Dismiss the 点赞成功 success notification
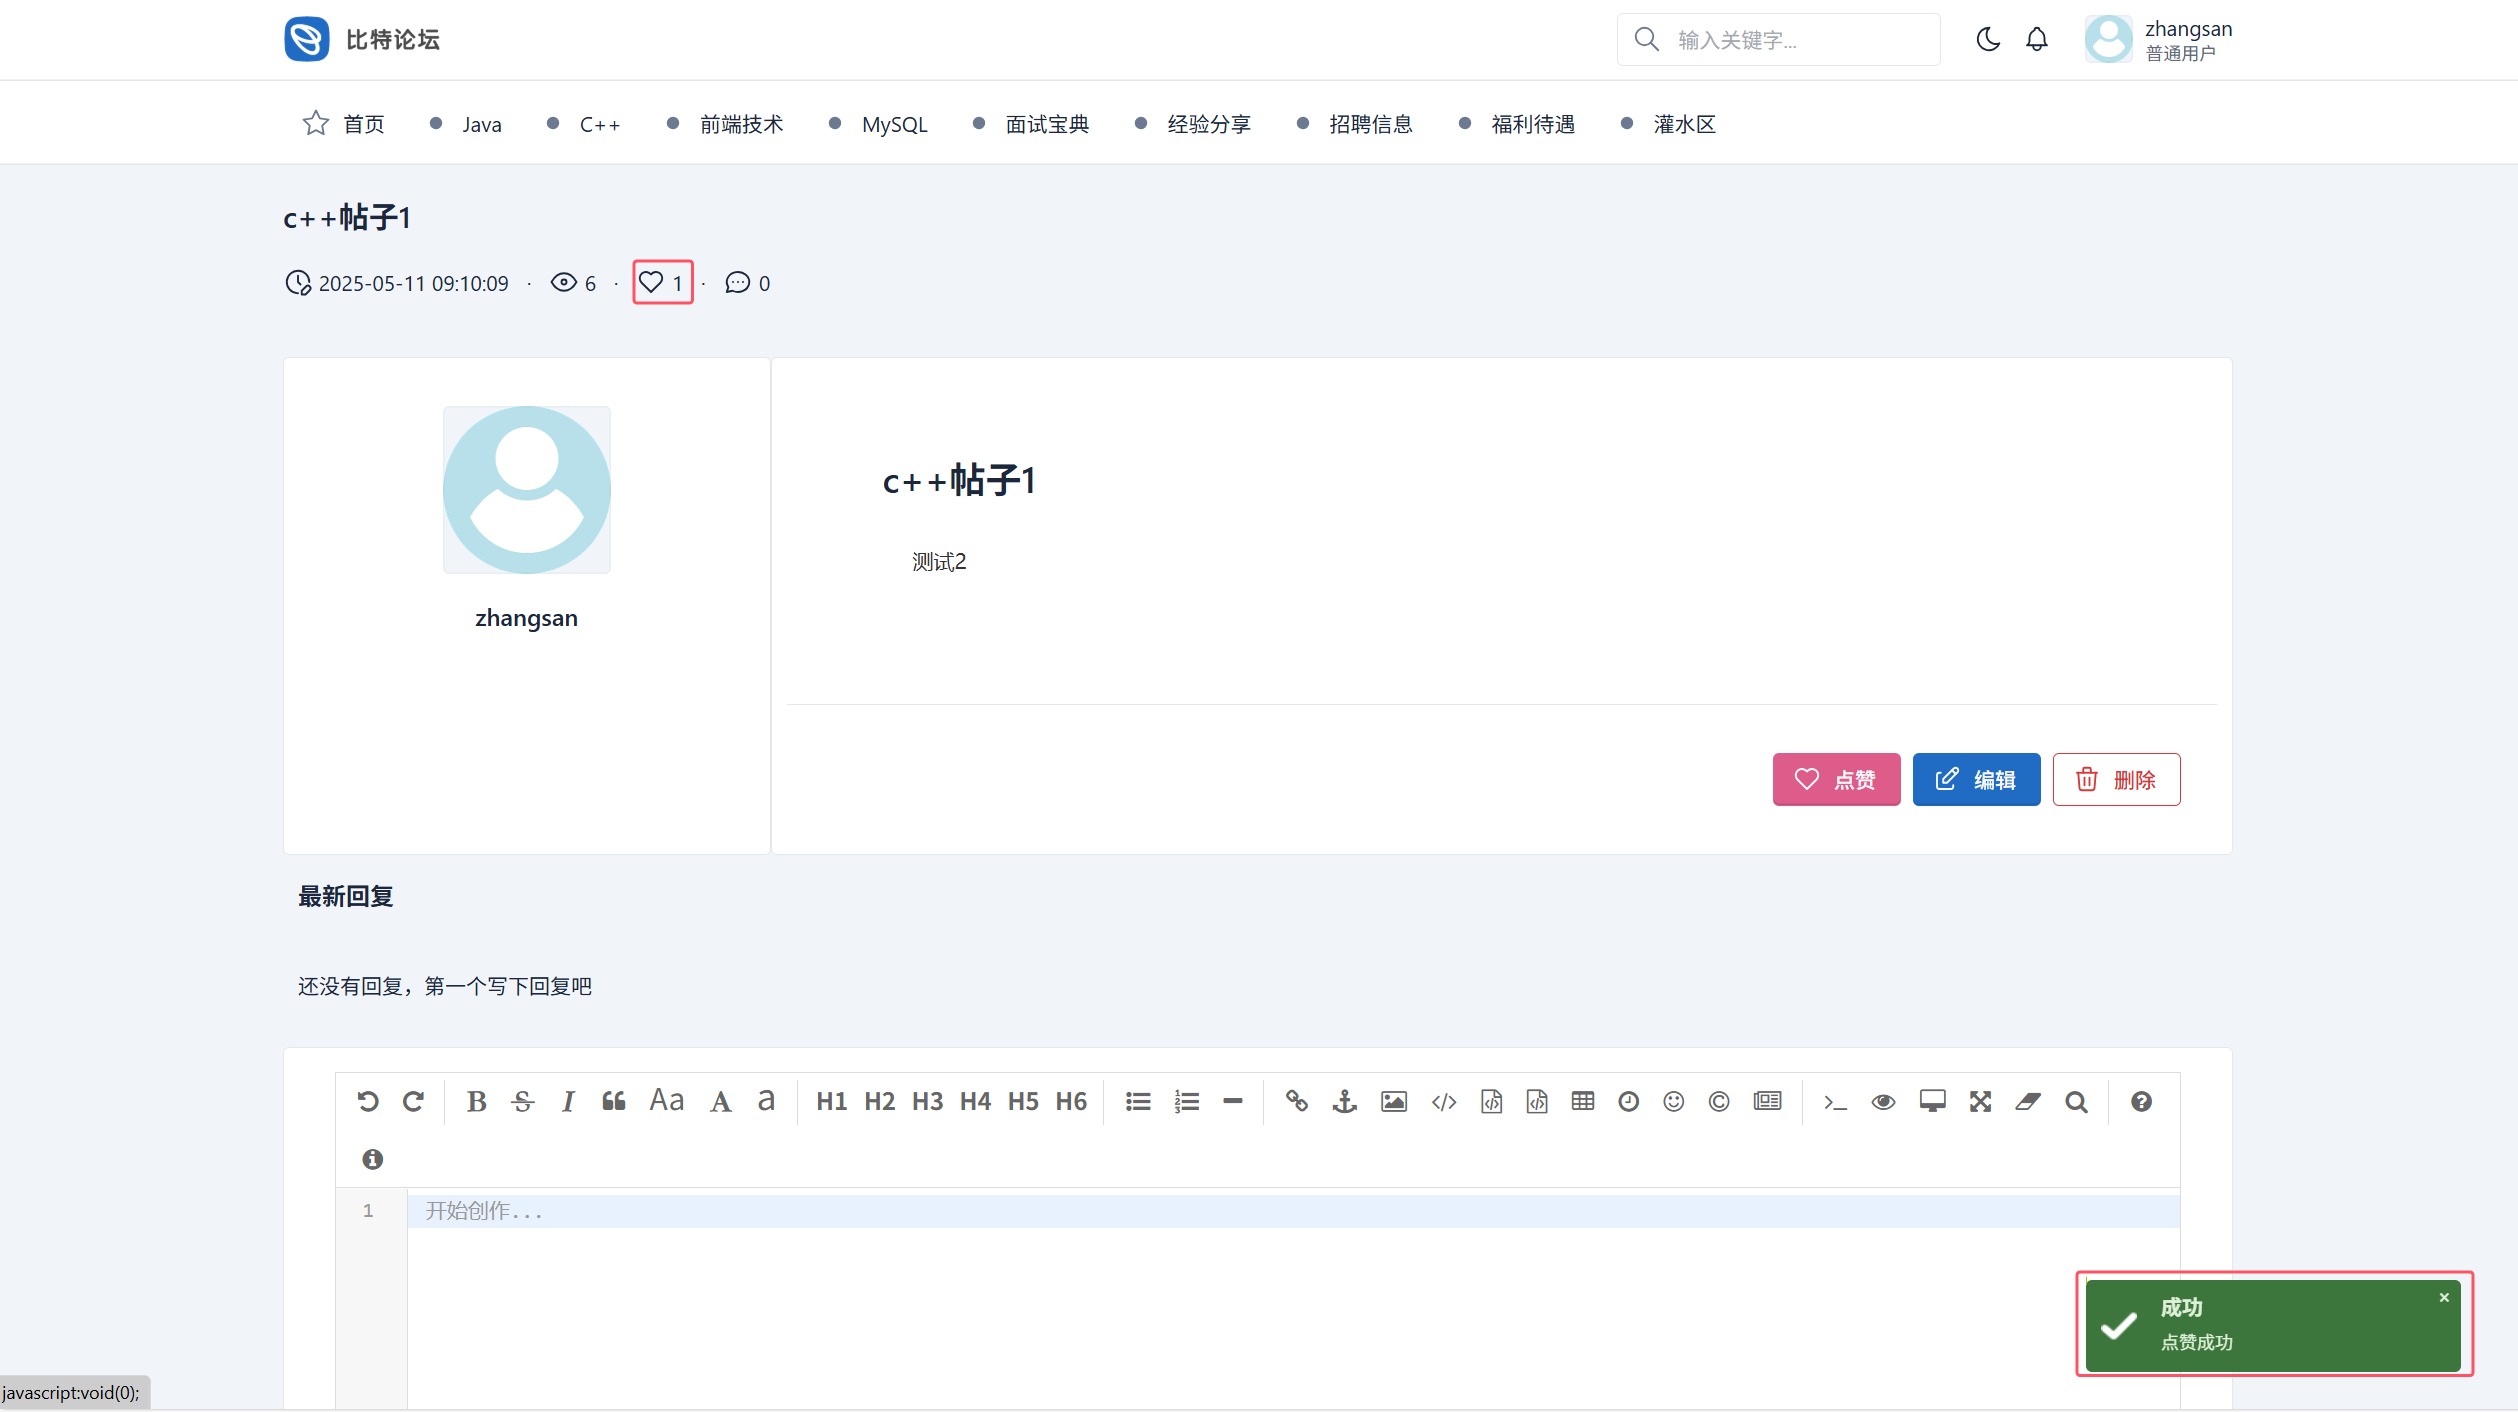The image size is (2518, 1412). [2444, 1297]
